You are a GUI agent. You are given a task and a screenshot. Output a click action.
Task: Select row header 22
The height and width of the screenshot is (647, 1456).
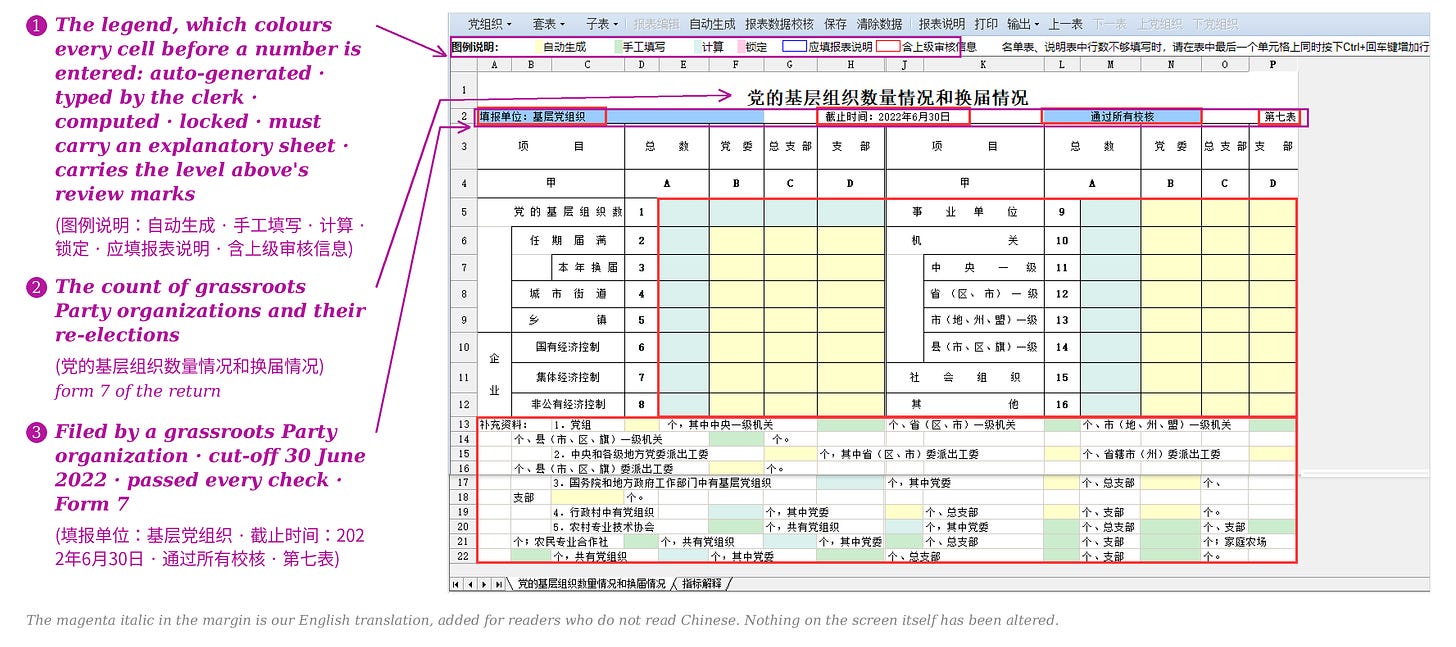463,556
